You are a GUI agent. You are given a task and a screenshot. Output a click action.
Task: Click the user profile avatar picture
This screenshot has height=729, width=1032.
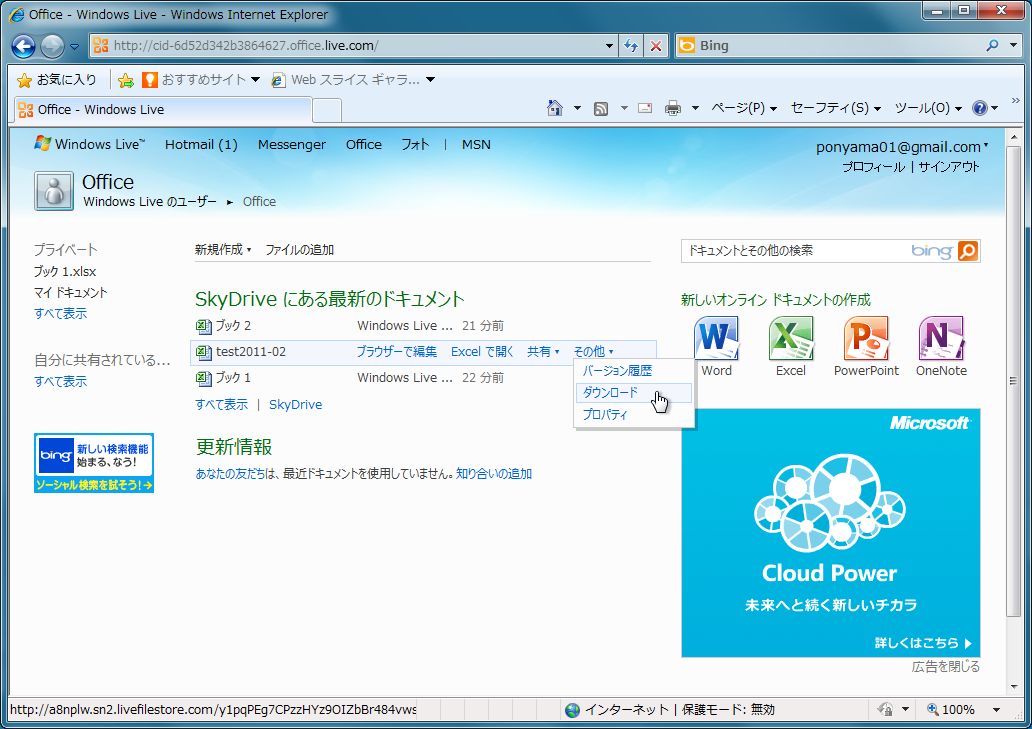click(53, 191)
